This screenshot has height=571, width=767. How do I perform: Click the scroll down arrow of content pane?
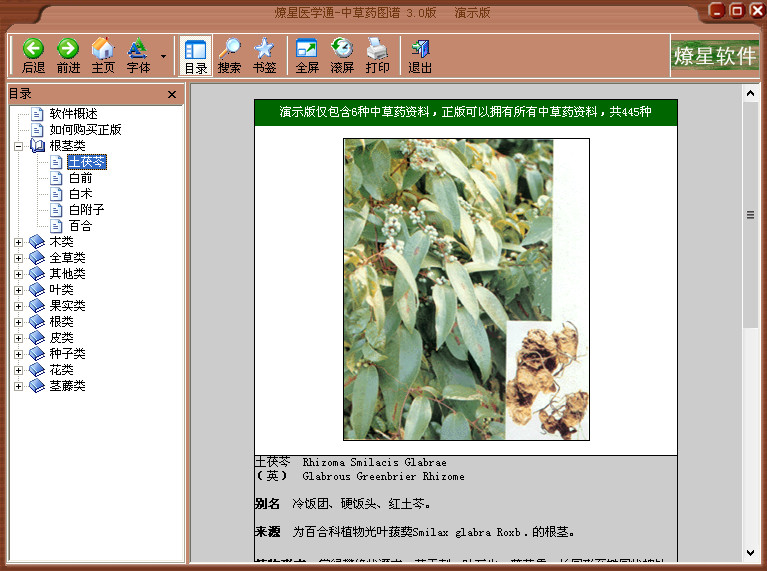pos(750,553)
